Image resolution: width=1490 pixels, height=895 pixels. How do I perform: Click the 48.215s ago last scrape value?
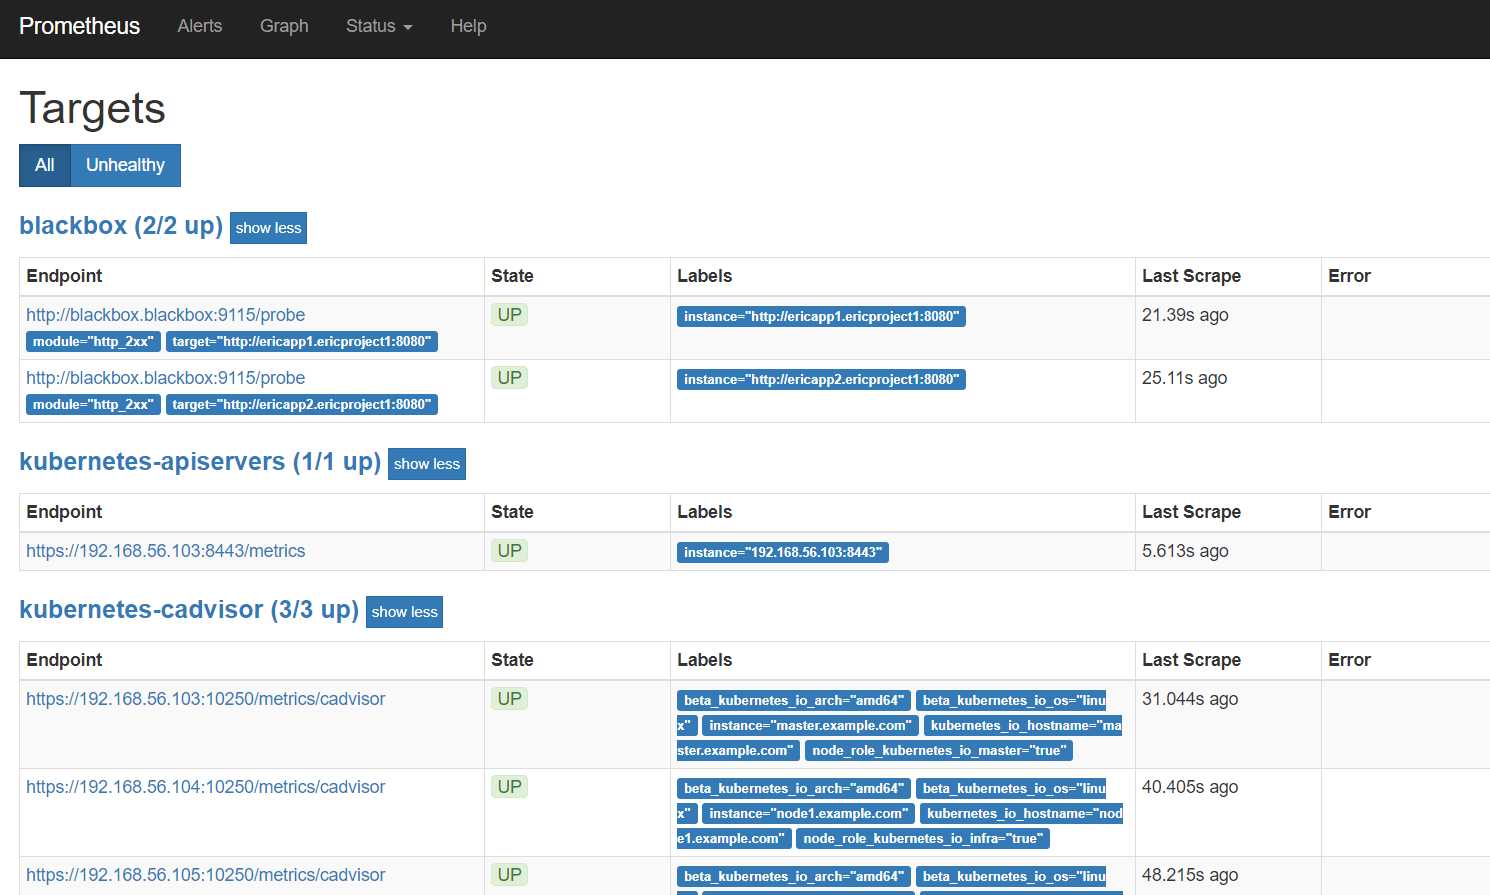click(1190, 875)
